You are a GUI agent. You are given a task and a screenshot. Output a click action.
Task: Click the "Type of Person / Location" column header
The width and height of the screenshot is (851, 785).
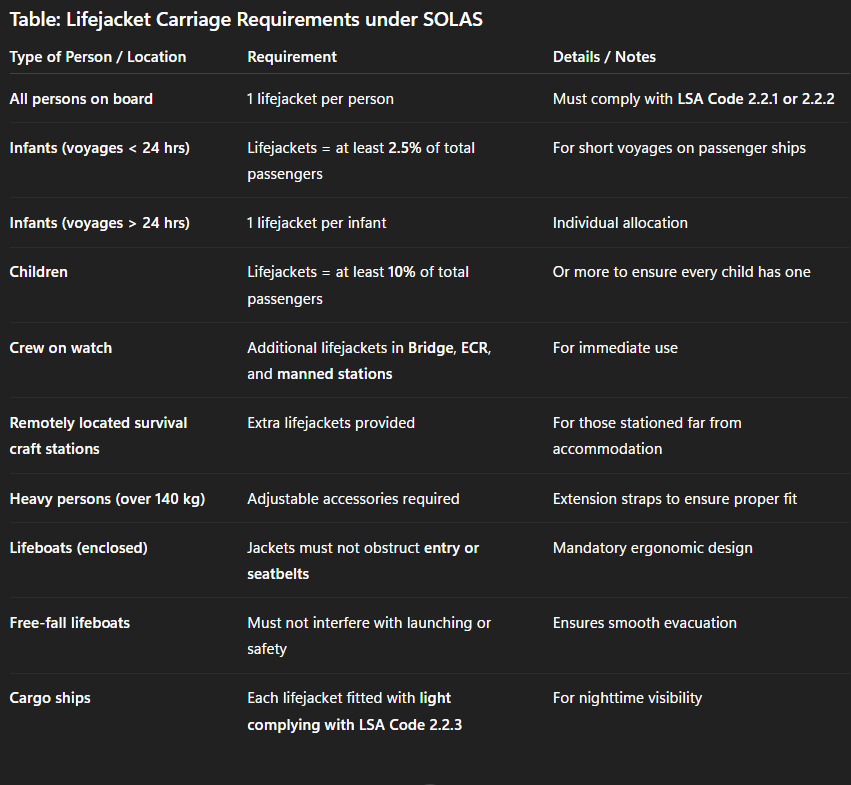98,57
